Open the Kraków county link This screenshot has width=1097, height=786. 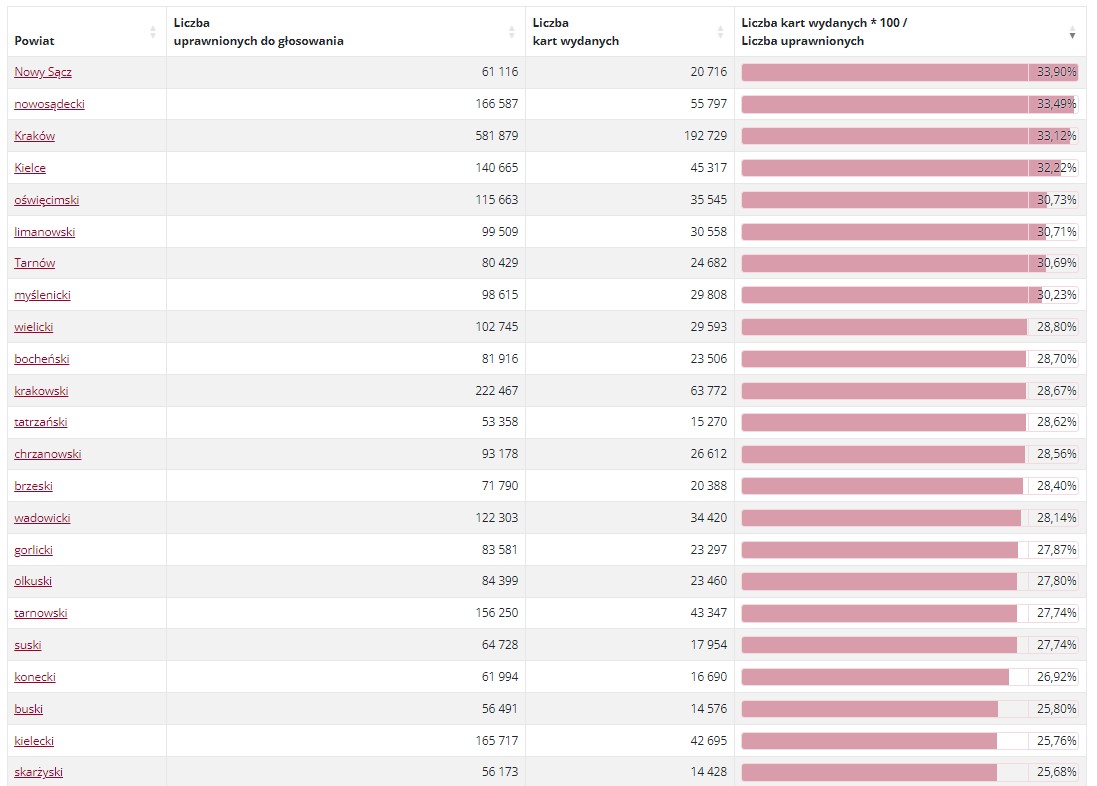(34, 136)
